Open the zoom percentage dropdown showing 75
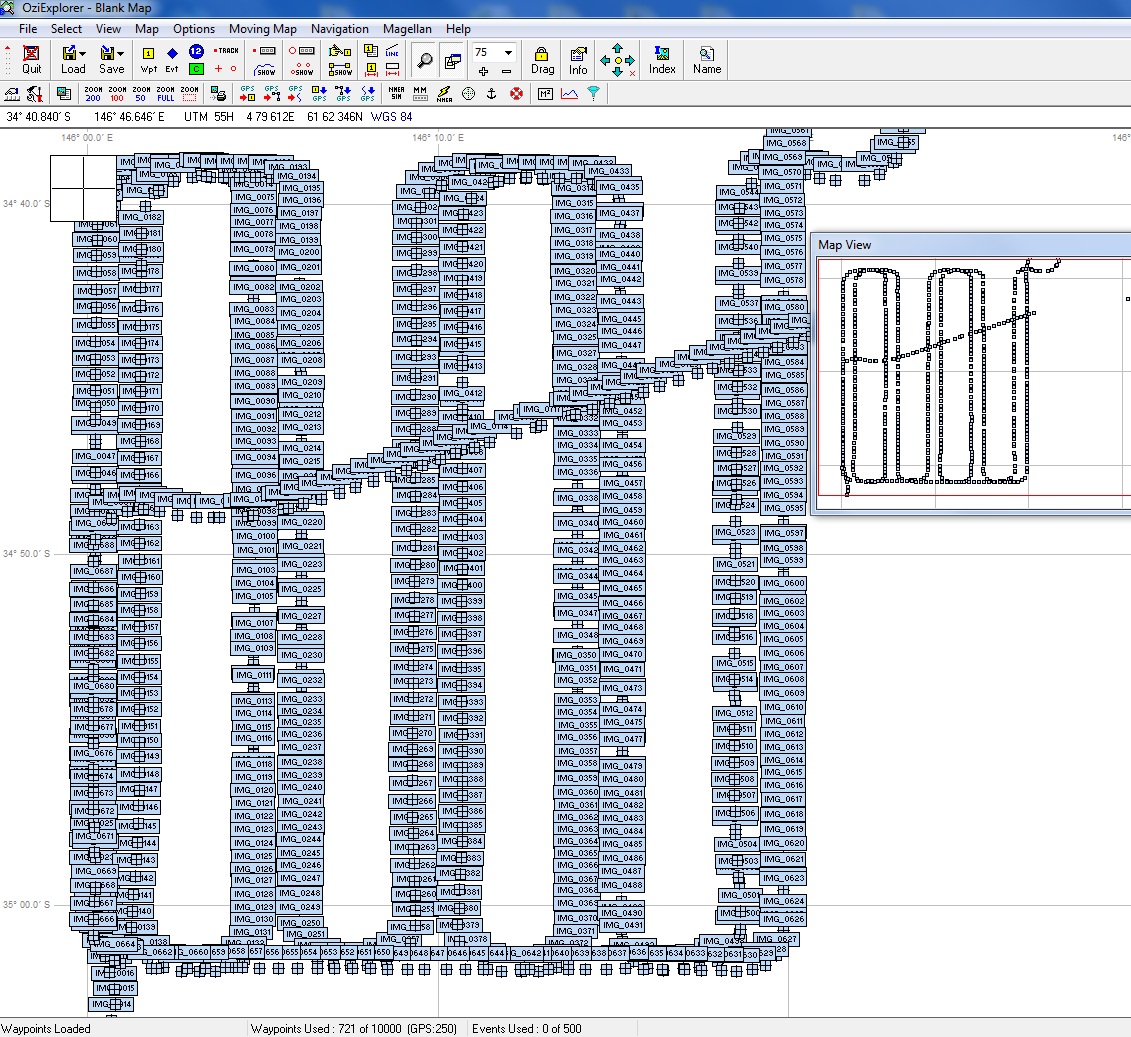Screen dimensions: 1131x1037 508,52
